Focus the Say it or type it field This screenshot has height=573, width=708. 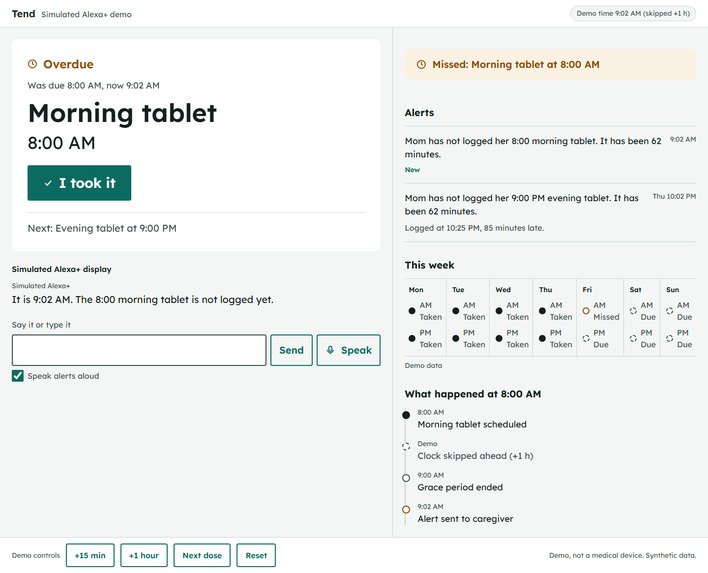(x=139, y=350)
